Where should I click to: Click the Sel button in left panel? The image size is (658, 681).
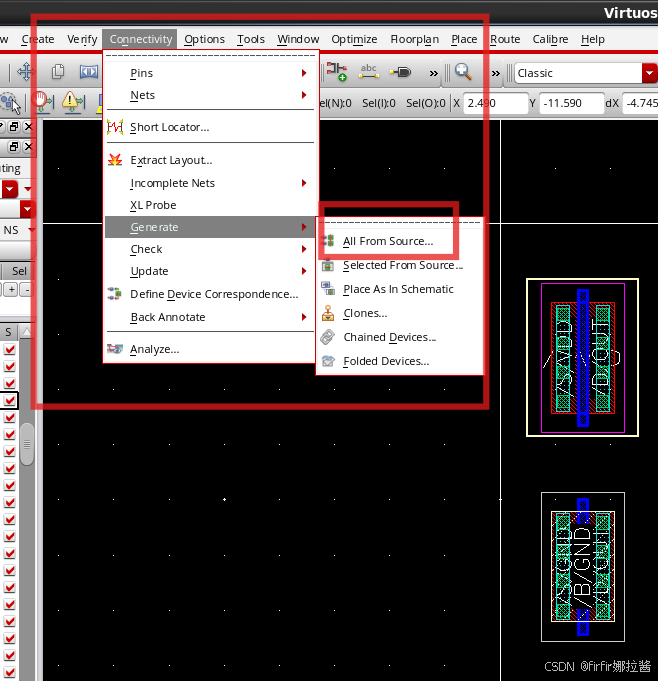pyautogui.click(x=18, y=271)
